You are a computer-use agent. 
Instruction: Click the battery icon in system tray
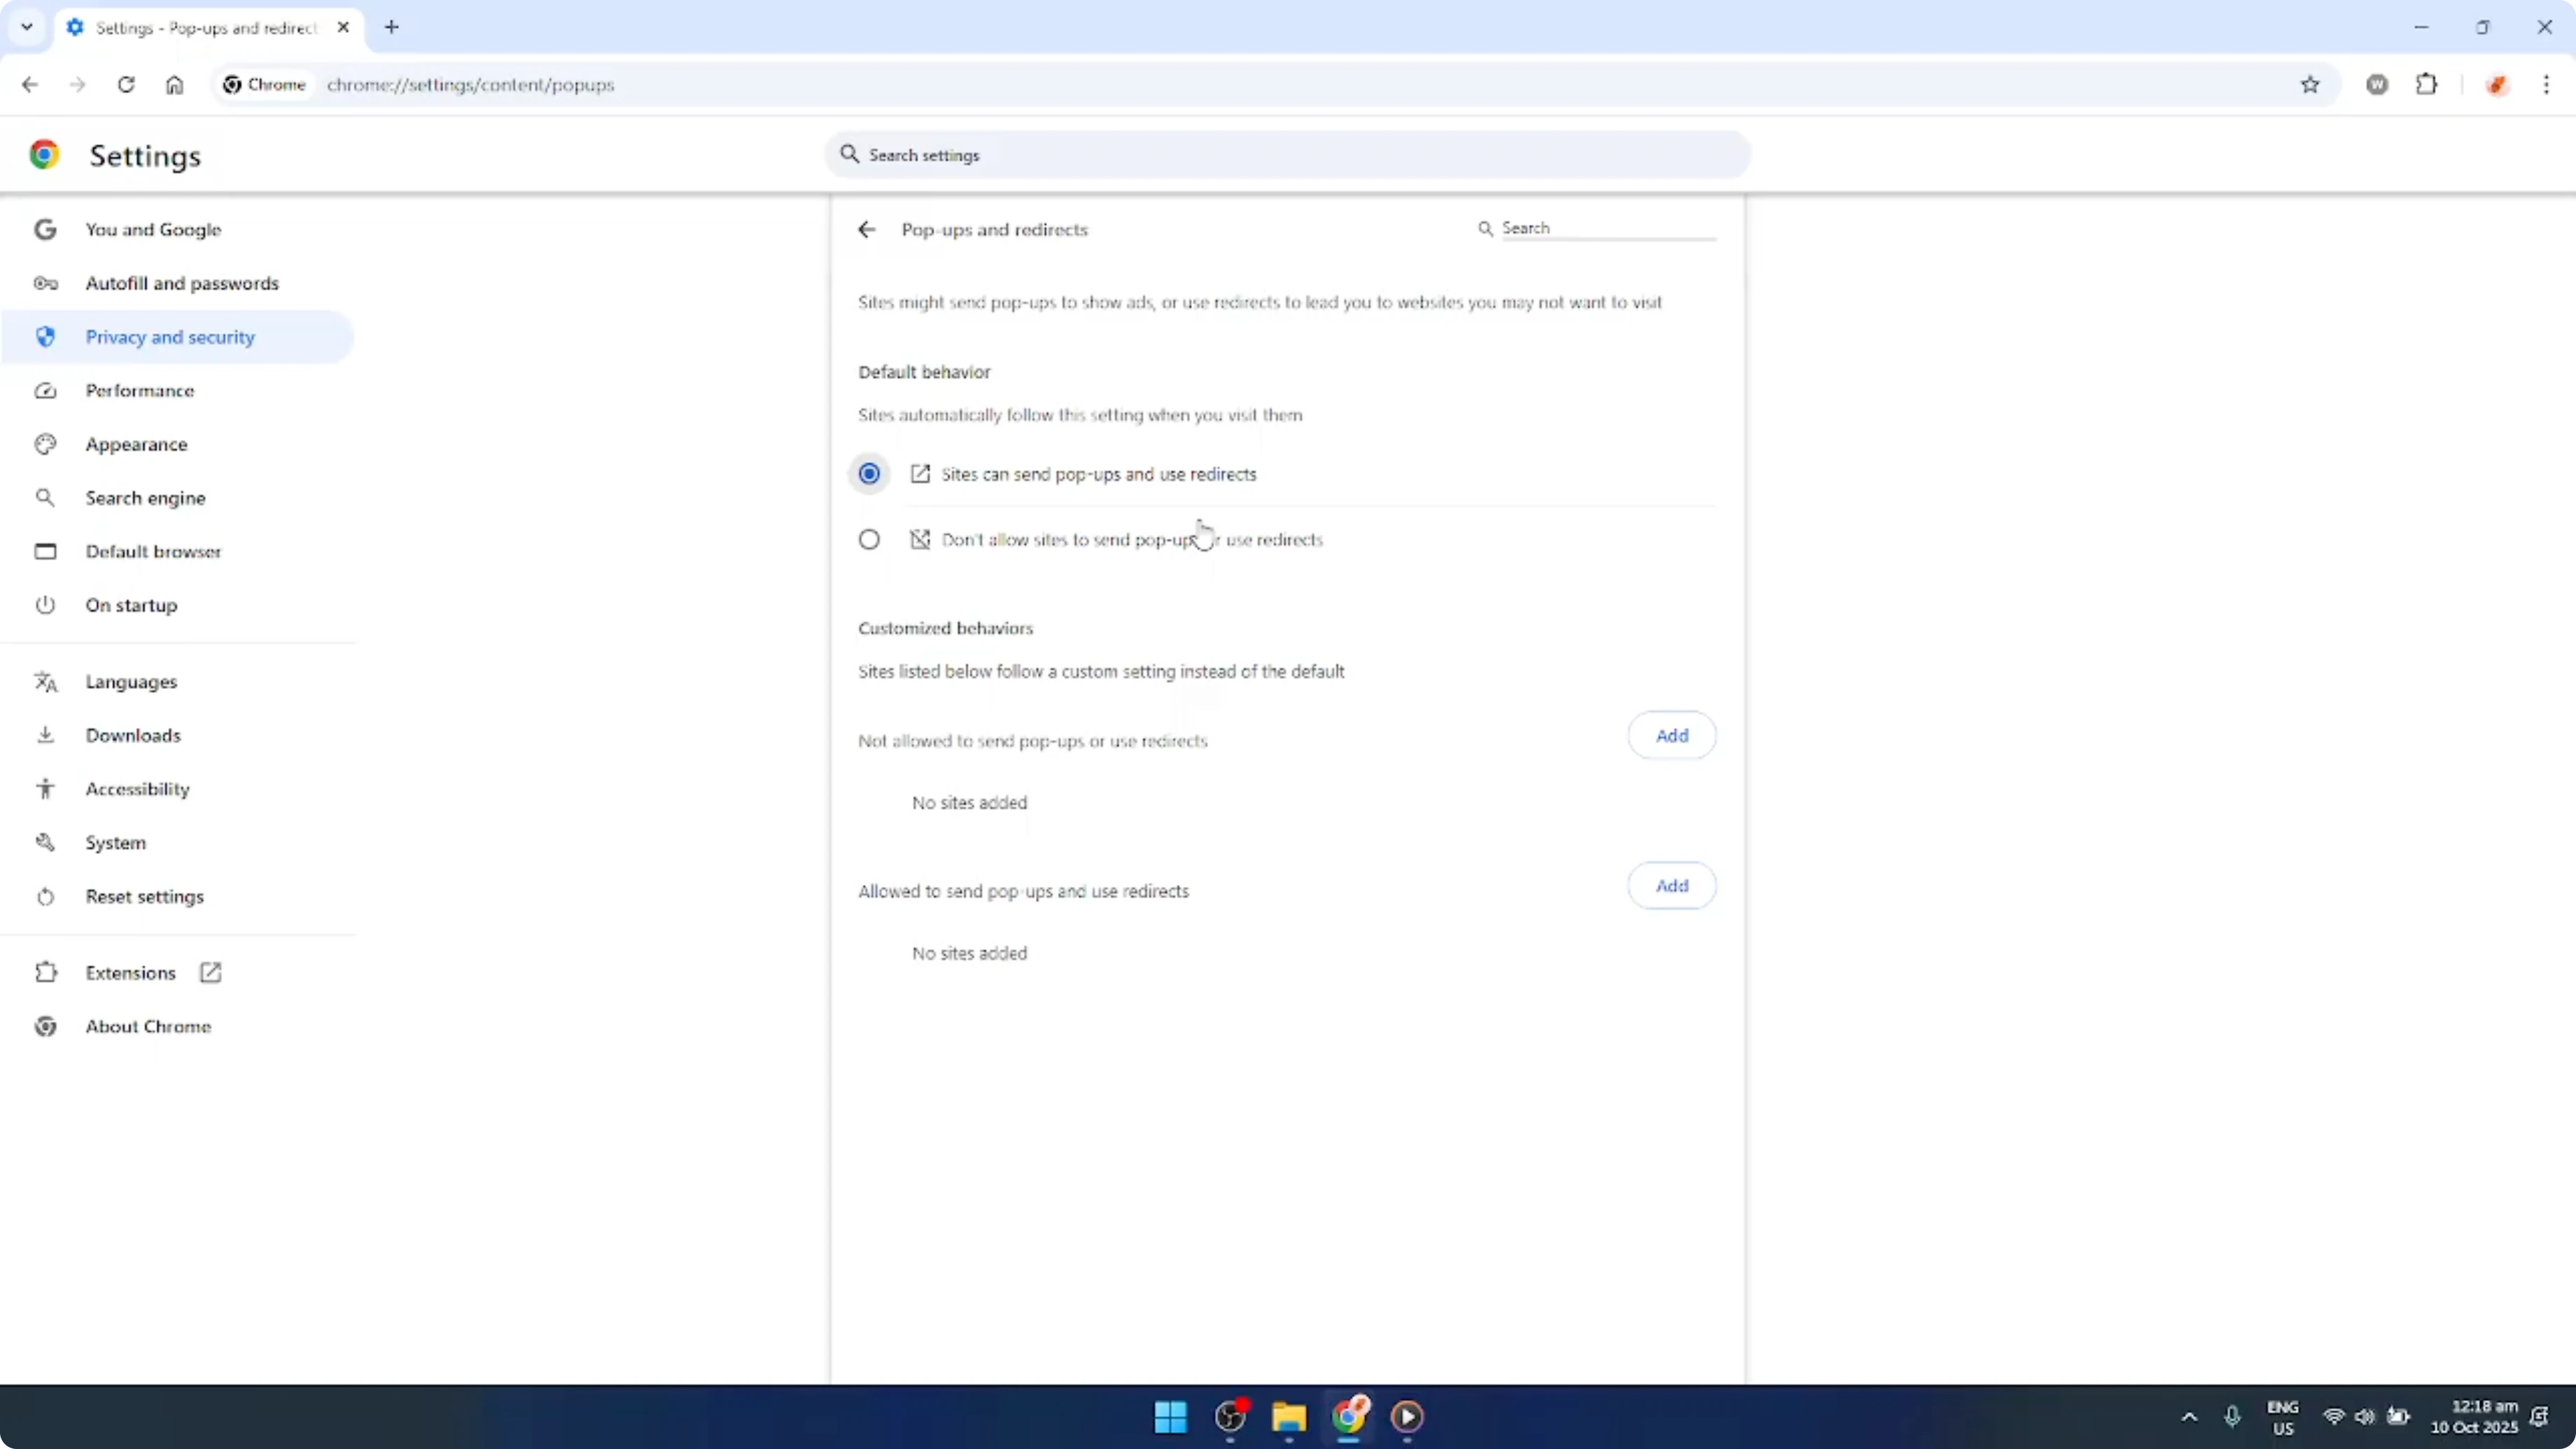pos(2398,1417)
